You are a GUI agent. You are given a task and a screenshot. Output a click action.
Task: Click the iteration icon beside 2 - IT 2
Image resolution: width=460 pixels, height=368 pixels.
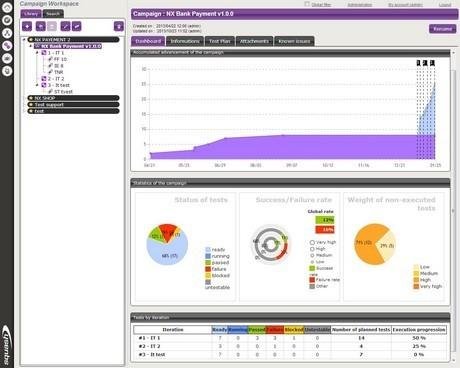point(44,79)
